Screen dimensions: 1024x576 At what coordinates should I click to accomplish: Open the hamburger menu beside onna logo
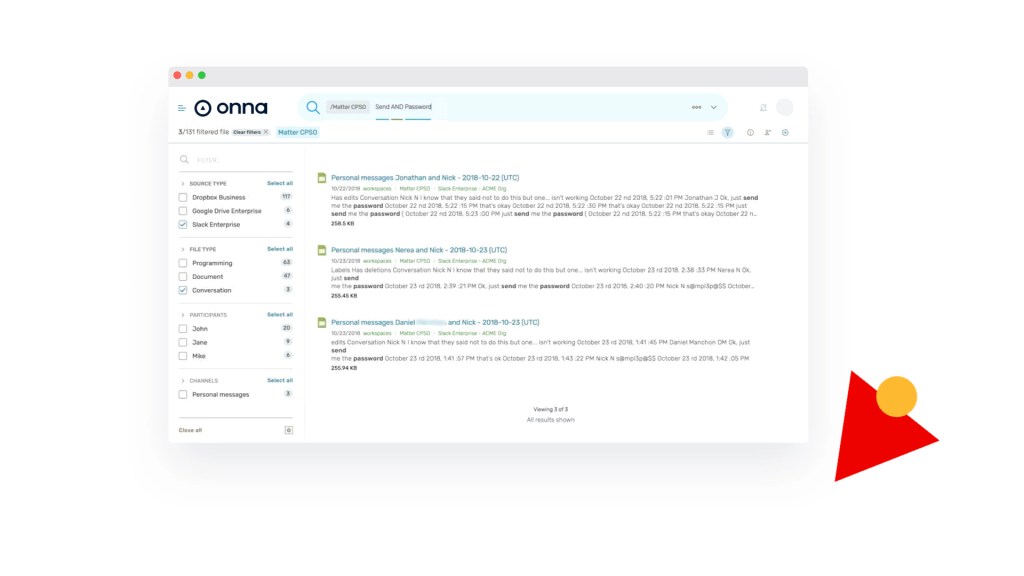[x=182, y=108]
